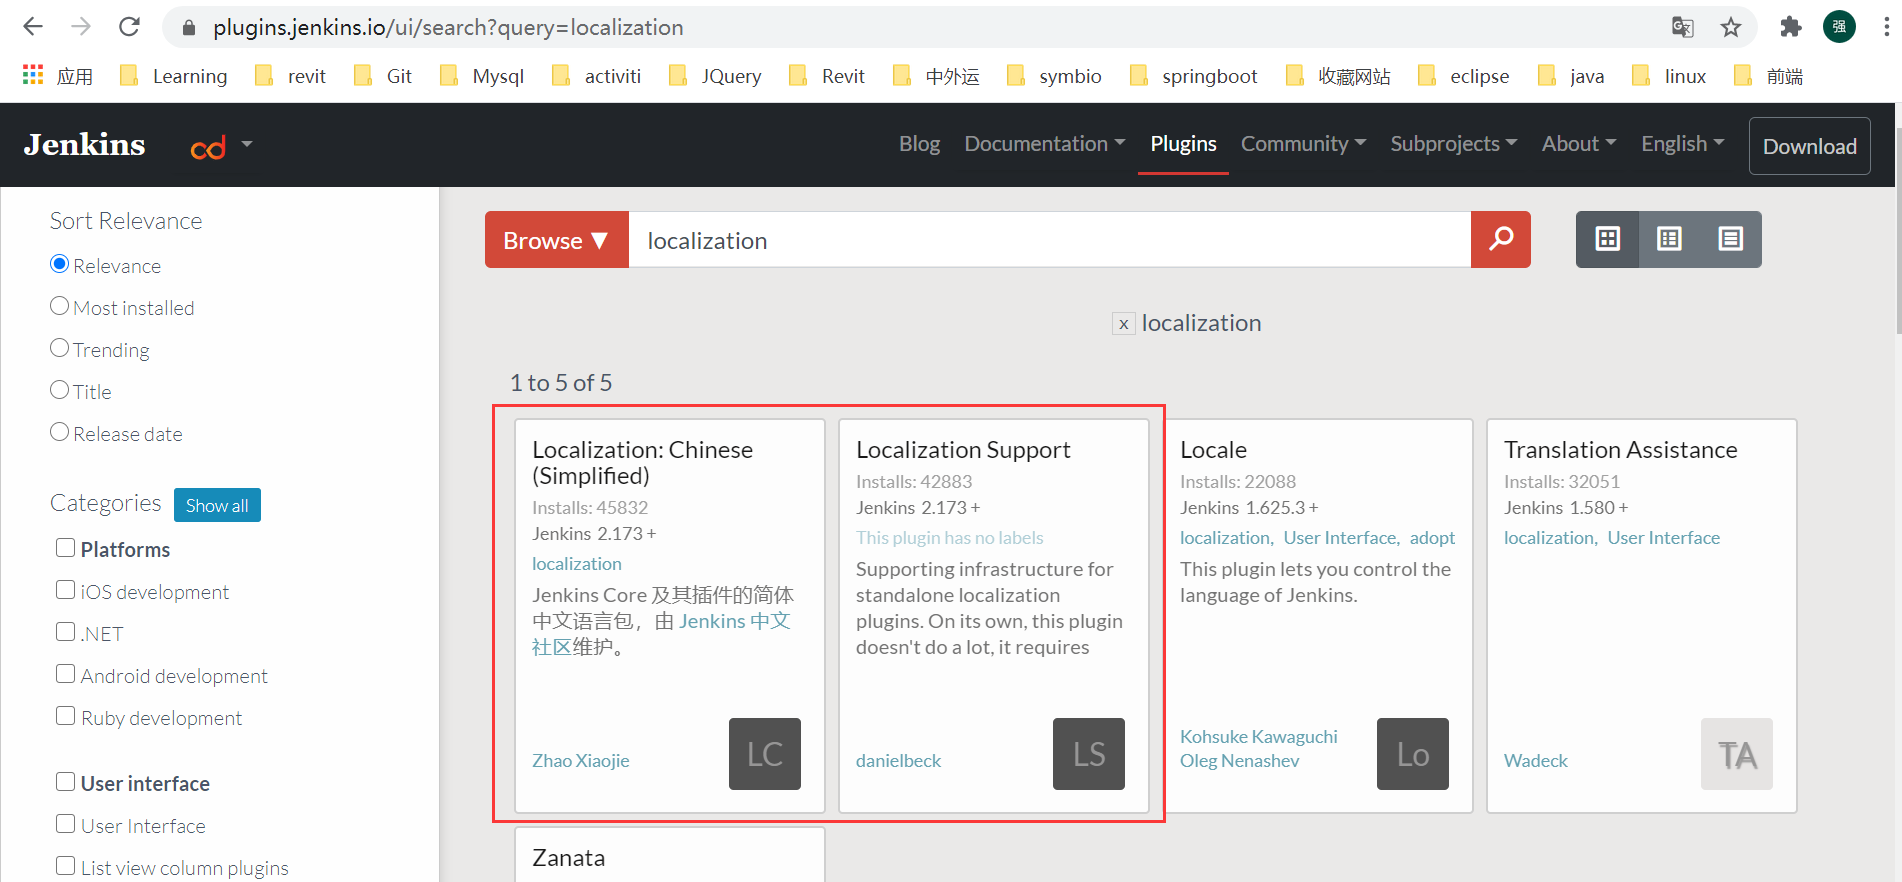Viewport: 1902px width, 882px height.
Task: Click the LS plugin icon badge
Action: (x=1089, y=754)
